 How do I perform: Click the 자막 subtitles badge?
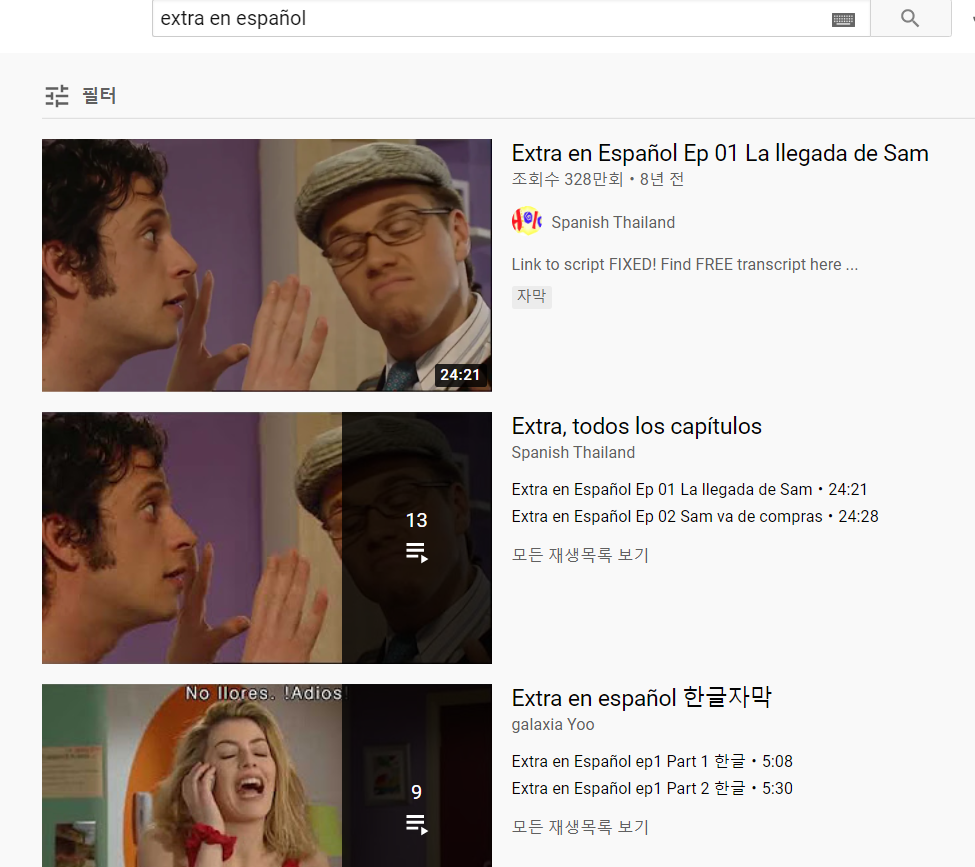click(x=532, y=296)
